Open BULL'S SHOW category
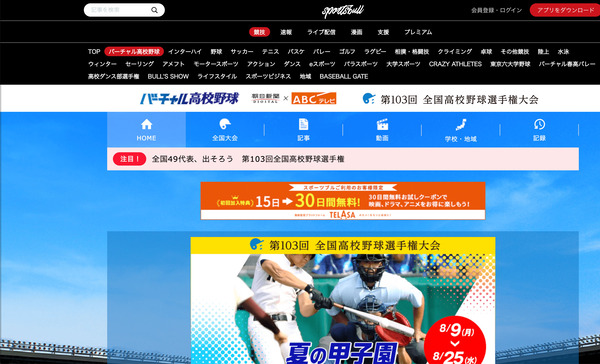 pos(168,76)
